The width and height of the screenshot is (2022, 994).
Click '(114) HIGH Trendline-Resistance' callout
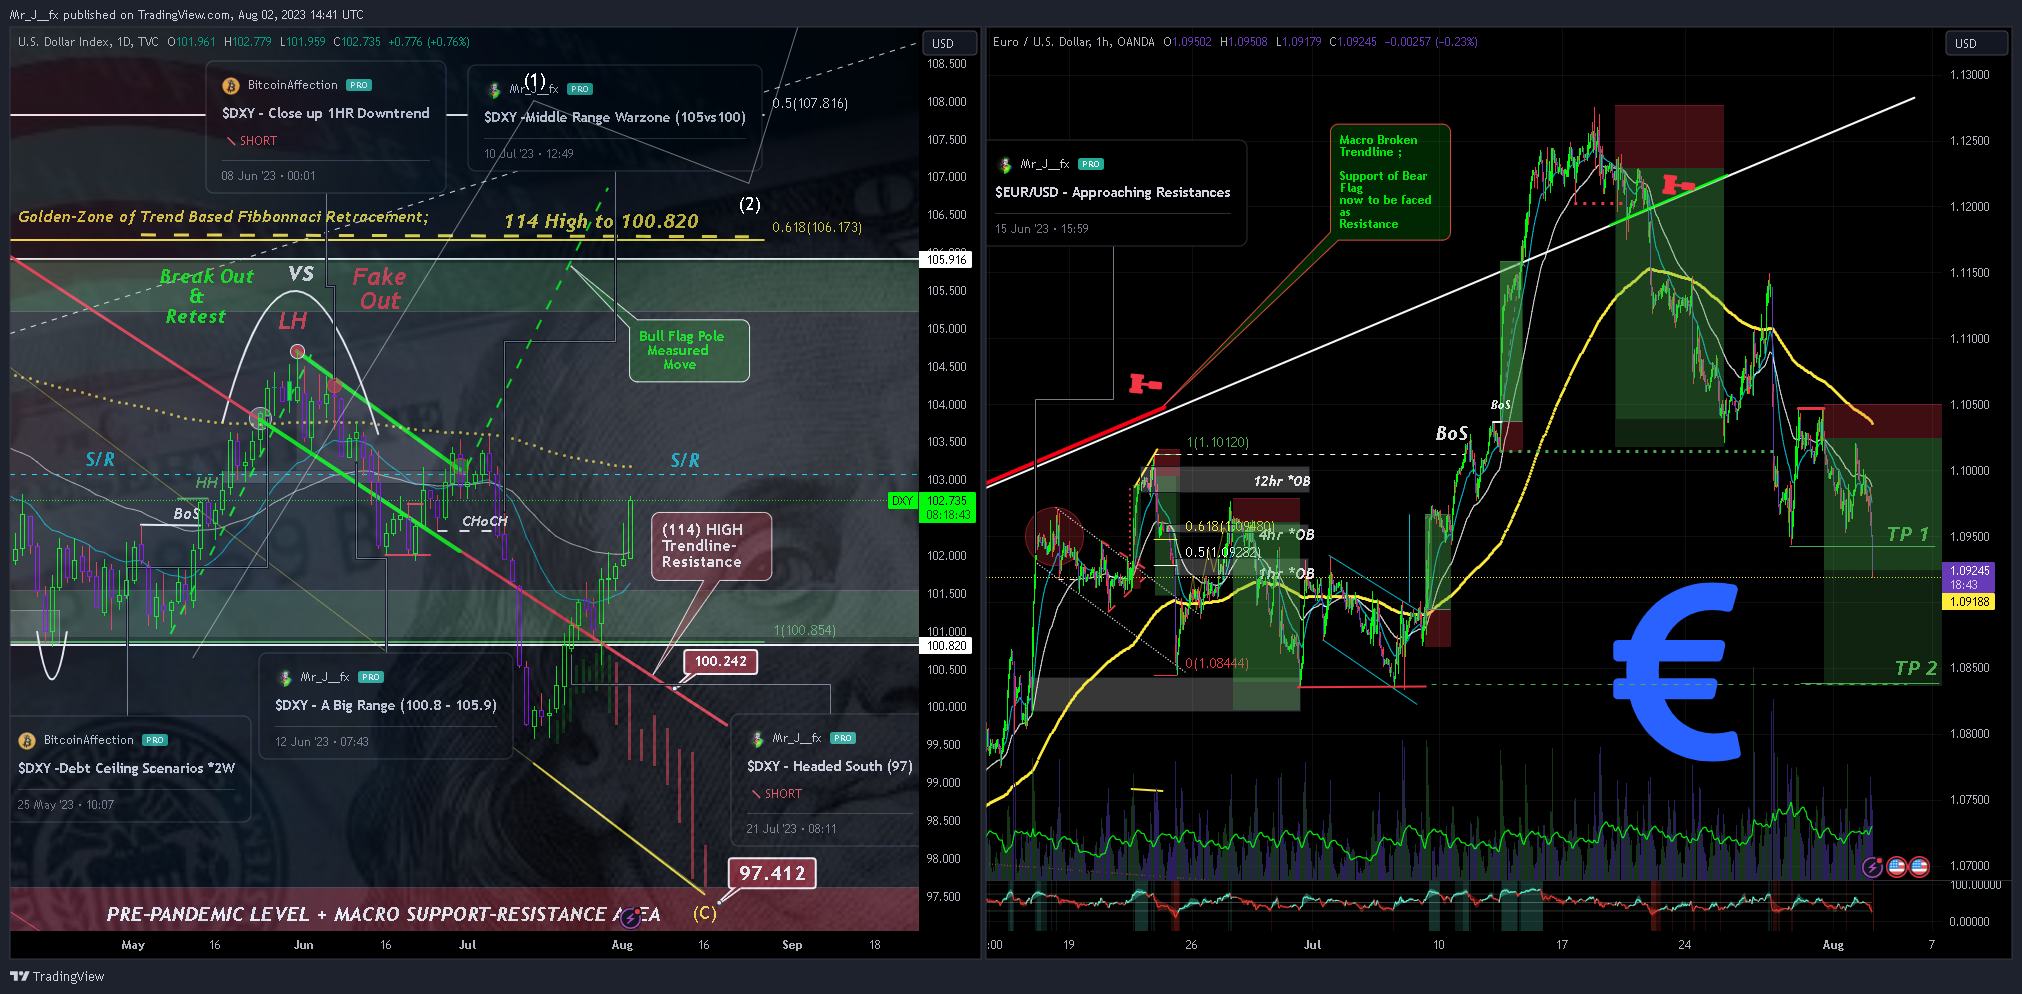tap(711, 546)
